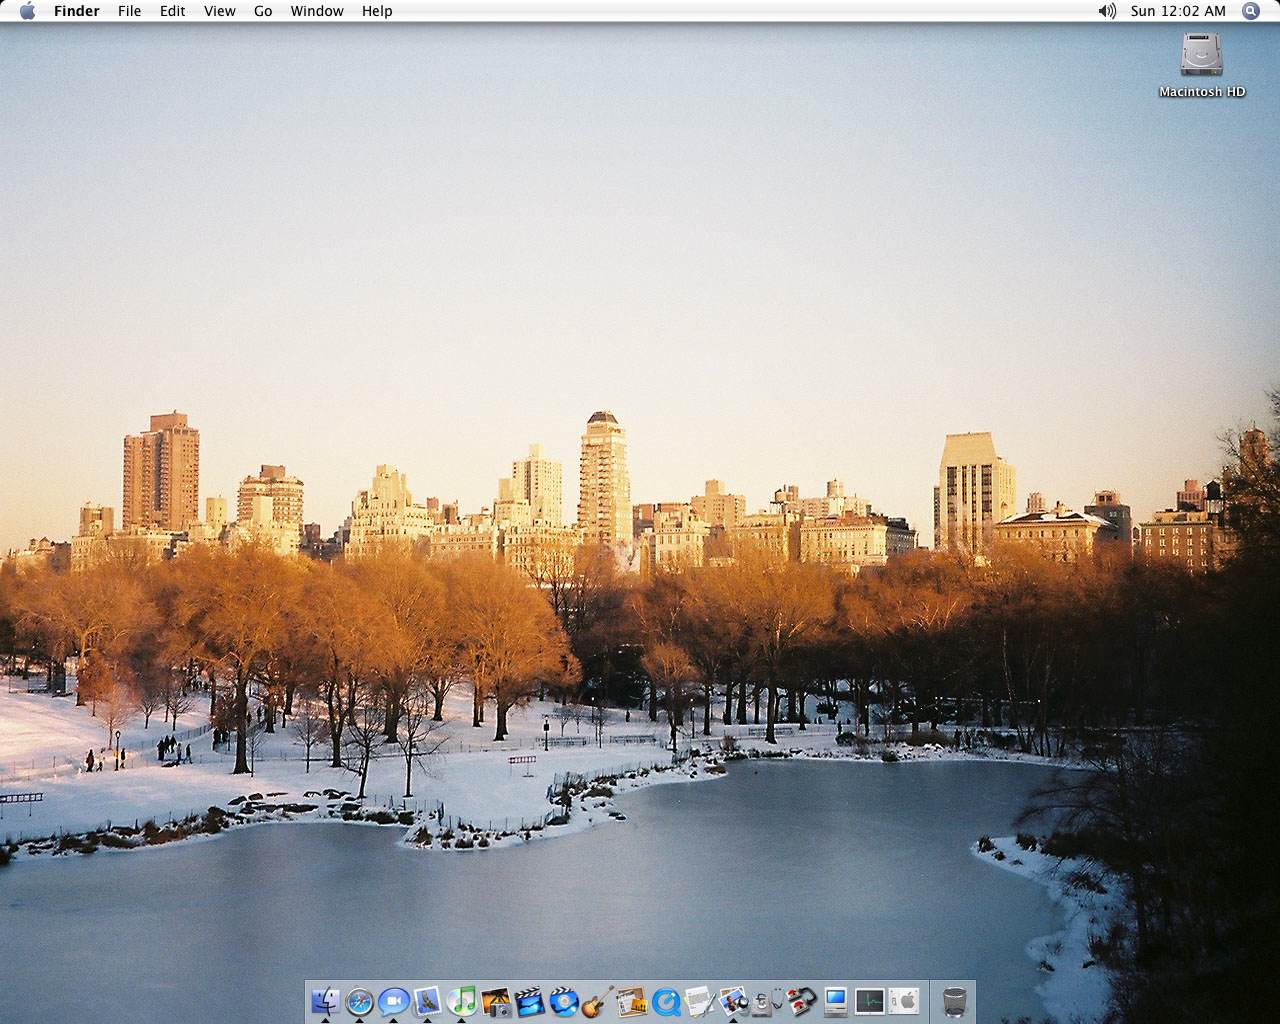Viewport: 1280px width, 1024px height.
Task: Launch iTunes from the Dock
Action: 462,1001
